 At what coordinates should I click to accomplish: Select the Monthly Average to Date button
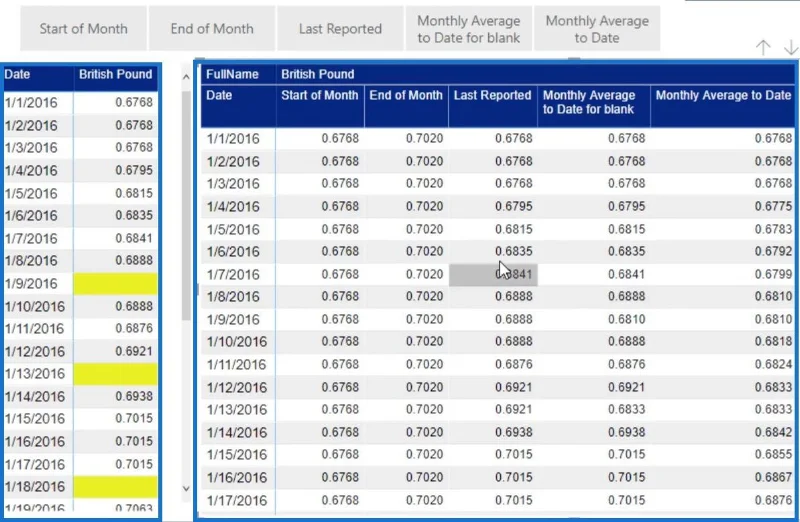[x=597, y=29]
